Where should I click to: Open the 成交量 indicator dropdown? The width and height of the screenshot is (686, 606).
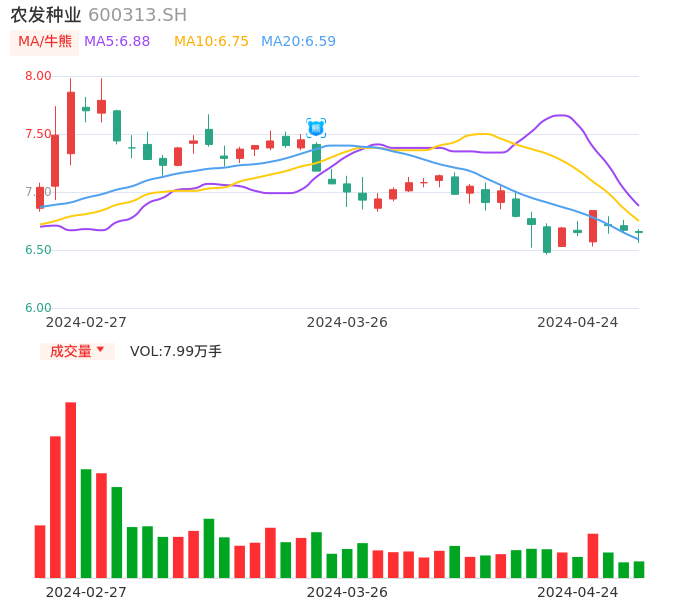pyautogui.click(x=77, y=351)
